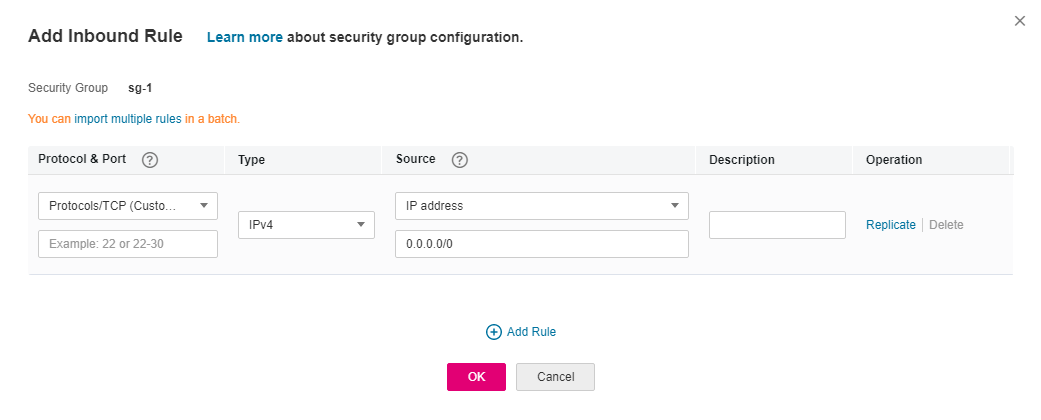
Task: Click the 0.0.0.0/0 source address field
Action: pyautogui.click(x=541, y=244)
